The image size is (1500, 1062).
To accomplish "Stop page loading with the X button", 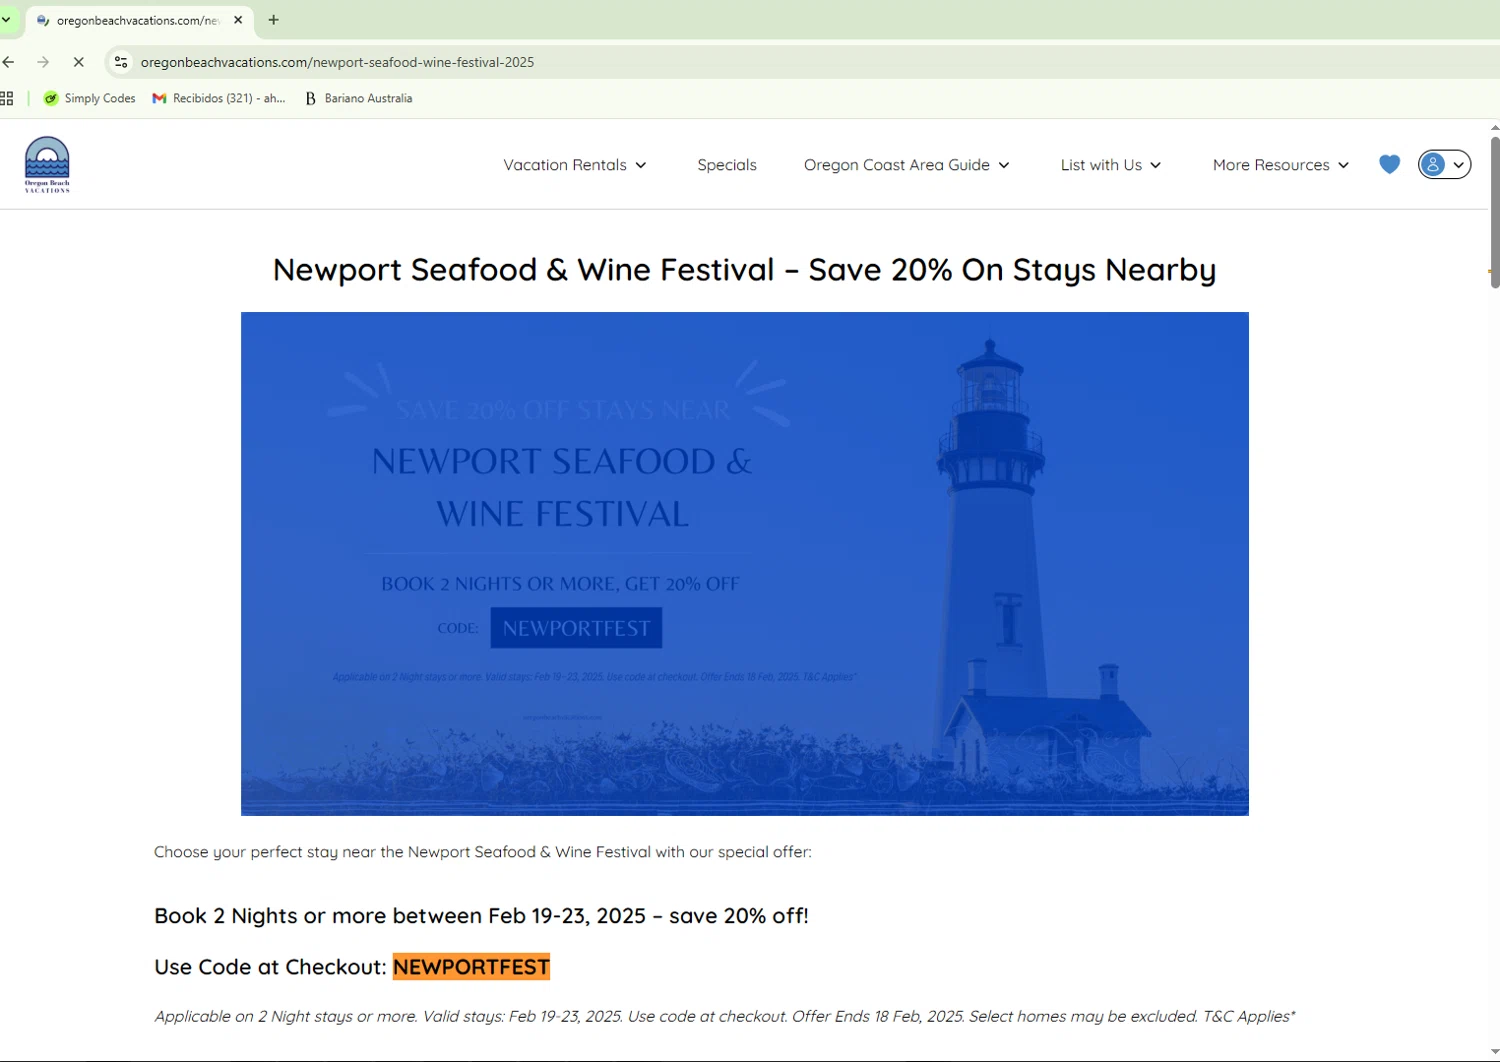I will [x=79, y=62].
